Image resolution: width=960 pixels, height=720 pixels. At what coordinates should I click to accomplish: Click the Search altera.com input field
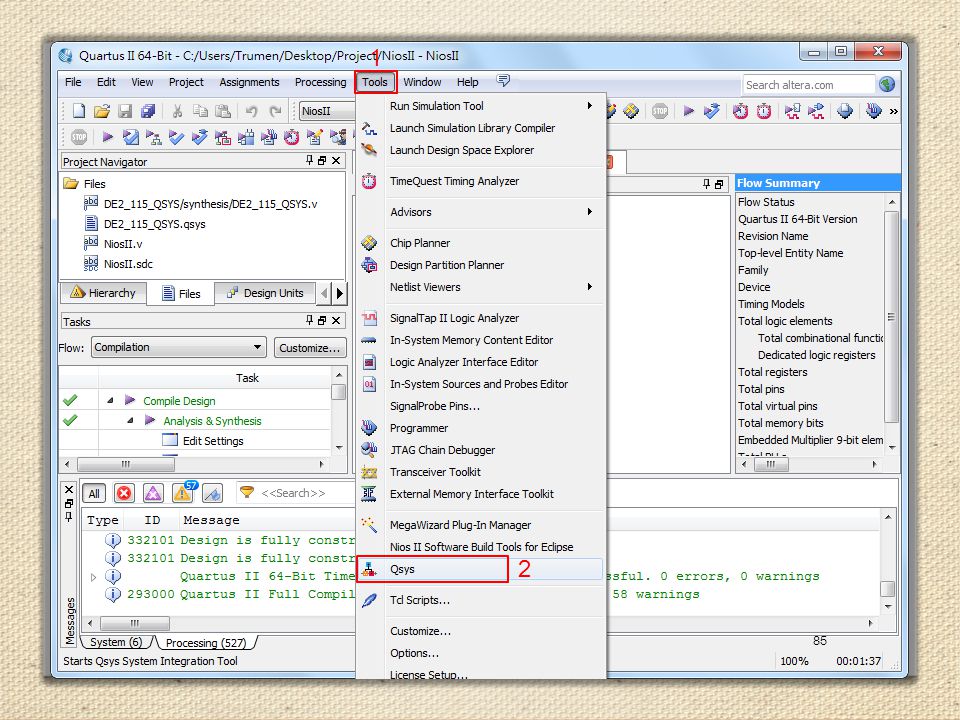(x=808, y=84)
